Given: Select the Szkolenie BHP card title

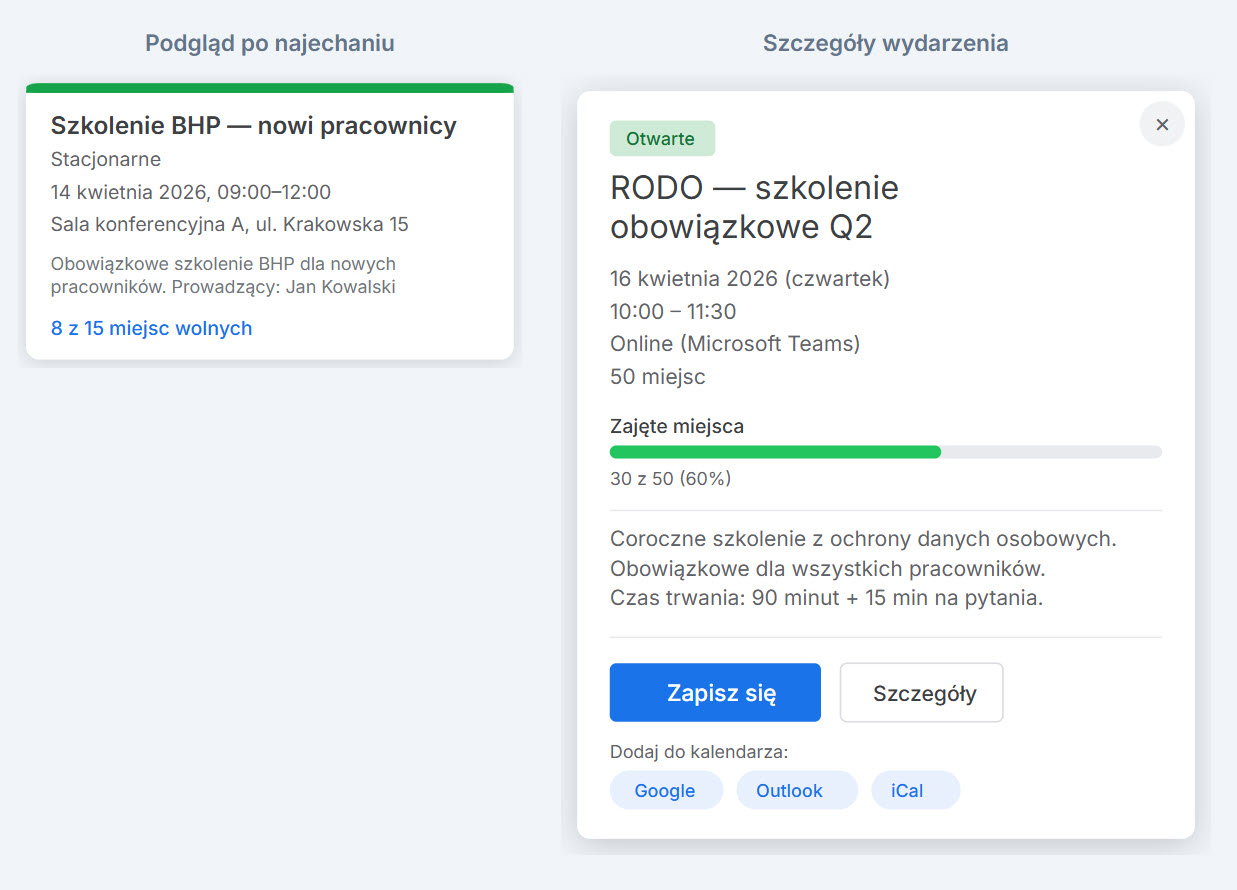Looking at the screenshot, I should coord(253,126).
